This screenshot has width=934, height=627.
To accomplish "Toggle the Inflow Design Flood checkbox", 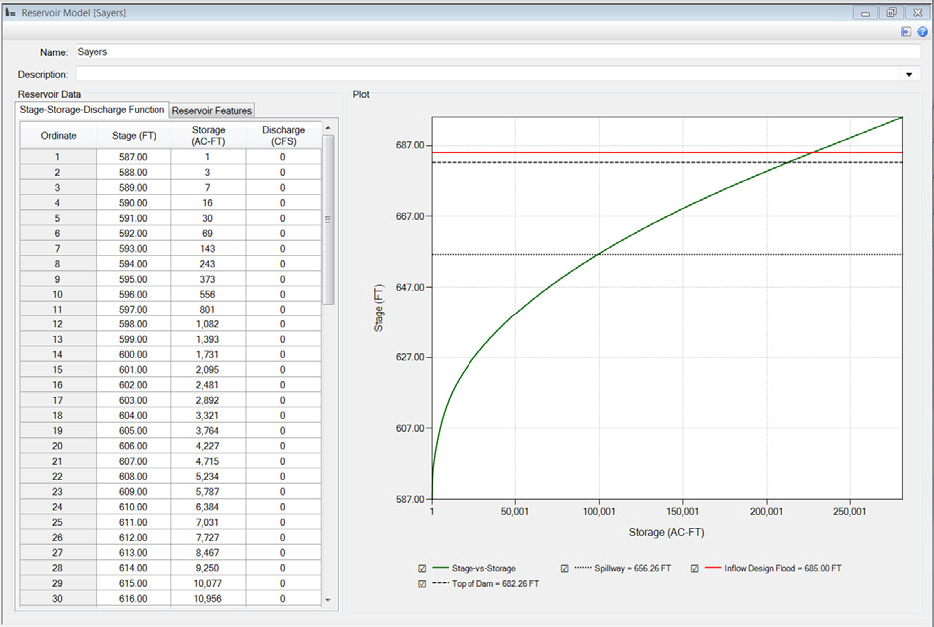I will tap(693, 567).
